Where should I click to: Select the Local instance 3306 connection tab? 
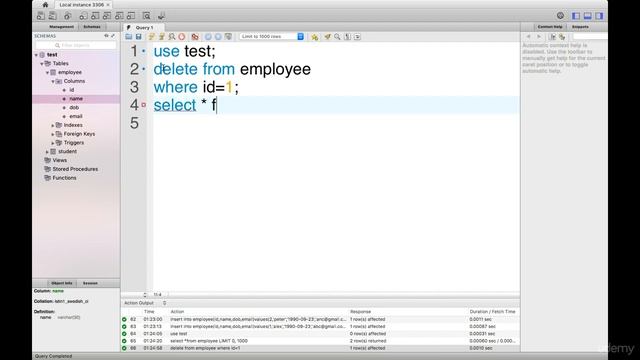tap(82, 5)
